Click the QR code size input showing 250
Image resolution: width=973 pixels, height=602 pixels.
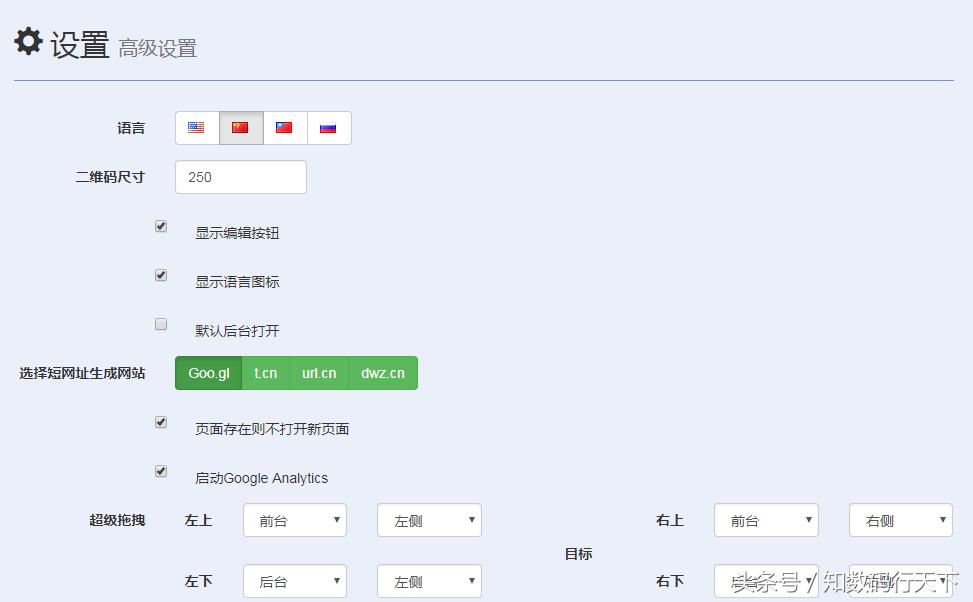[240, 177]
